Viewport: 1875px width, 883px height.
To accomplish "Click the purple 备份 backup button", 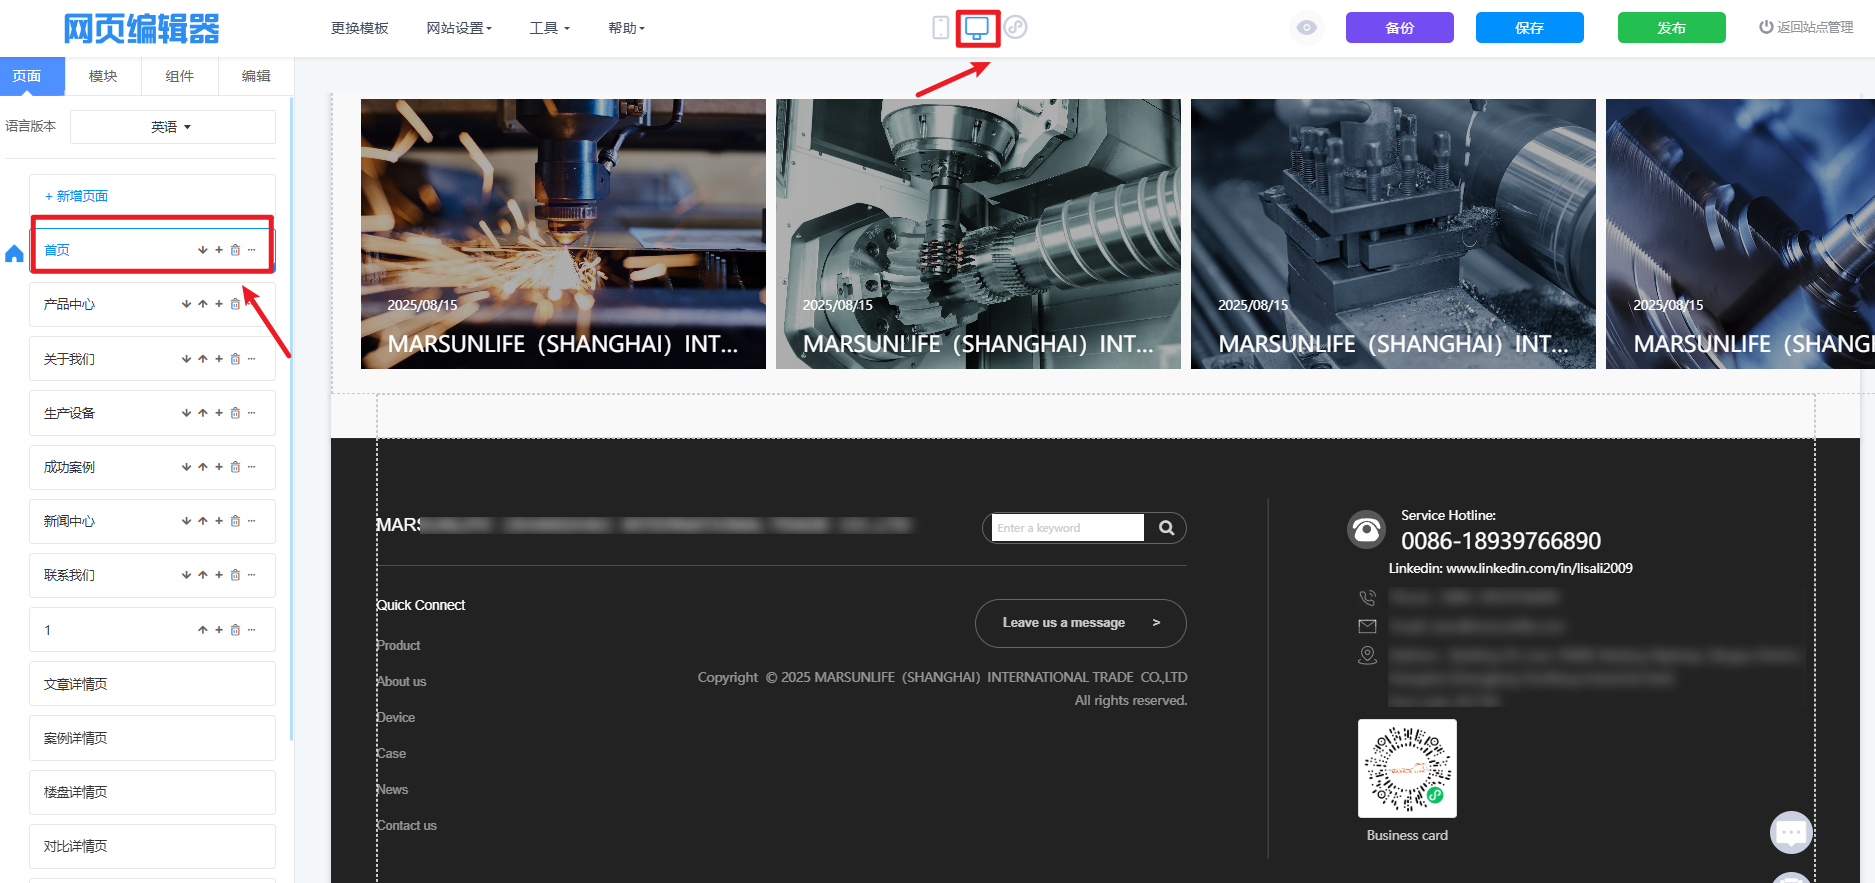I will tap(1399, 27).
